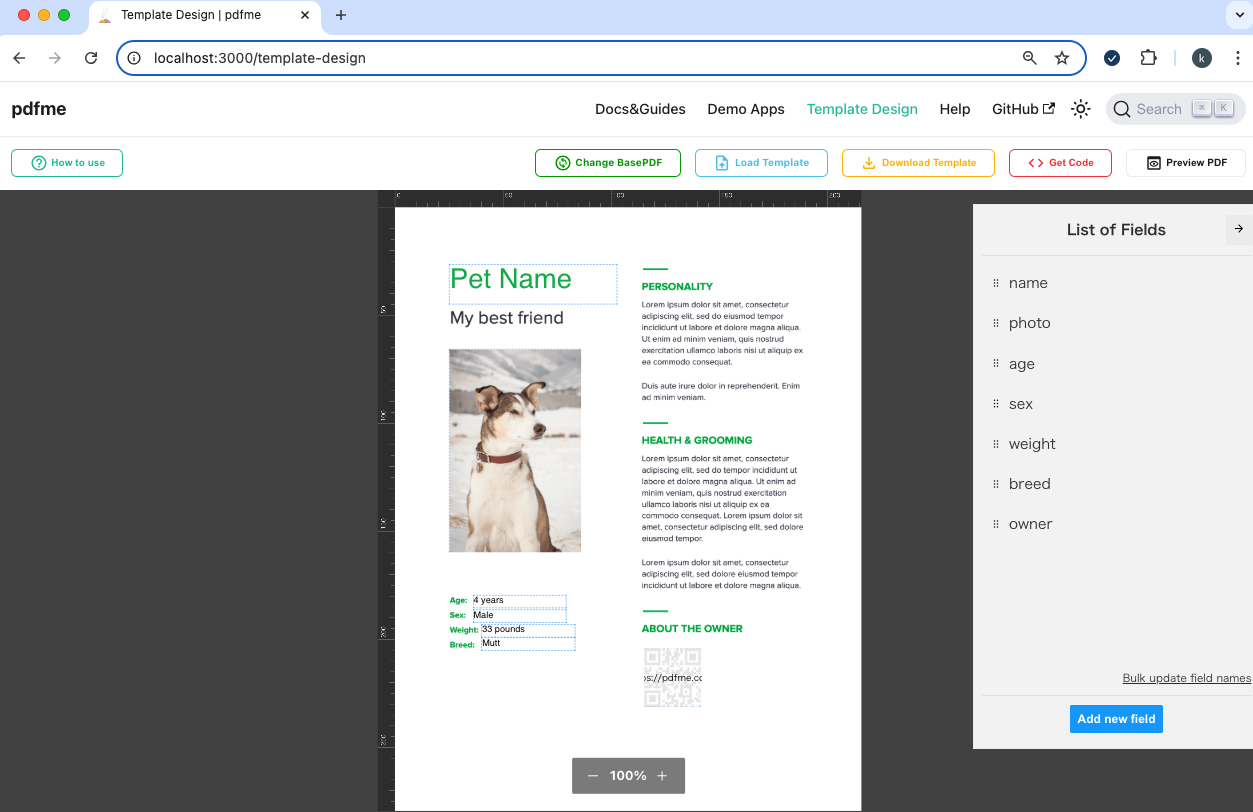Click the drag handle beside name field

coord(996,283)
